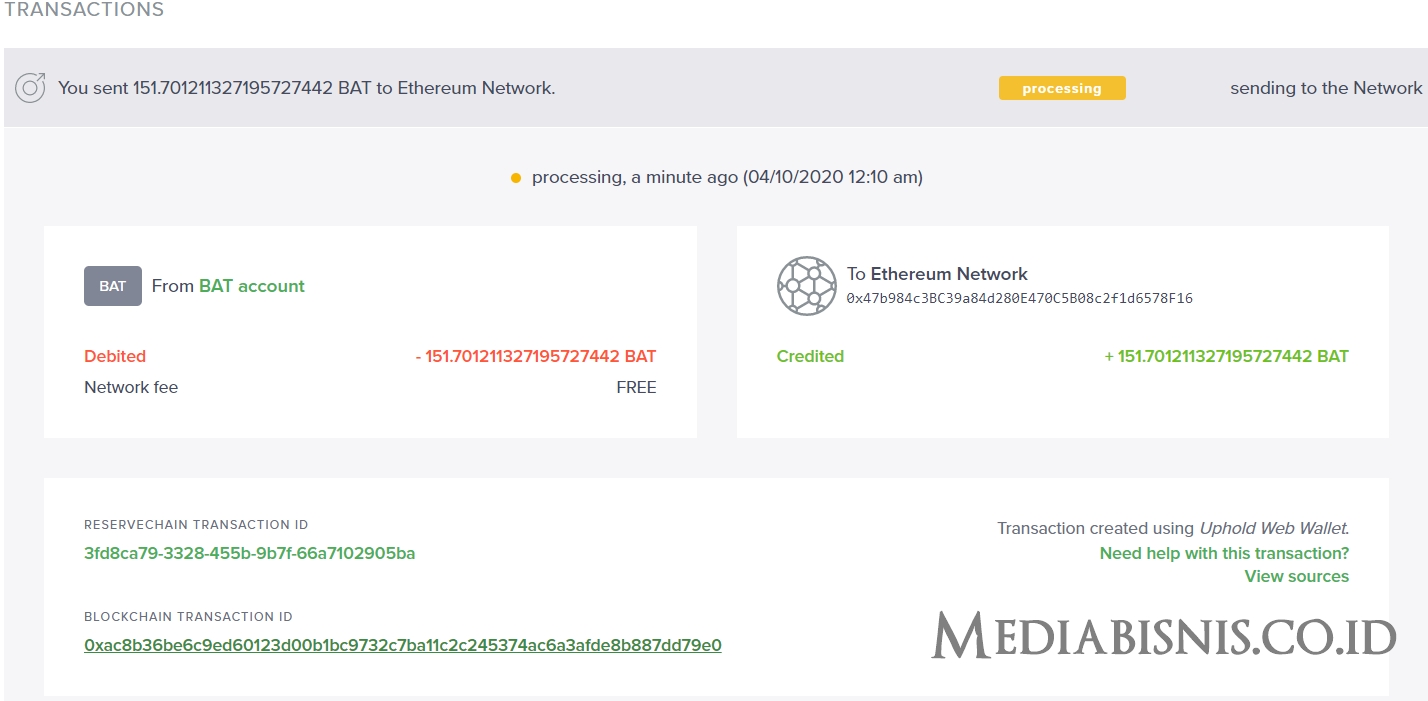Click the transaction timestamp line
Viewport: 1428px width, 701px height.
(727, 176)
